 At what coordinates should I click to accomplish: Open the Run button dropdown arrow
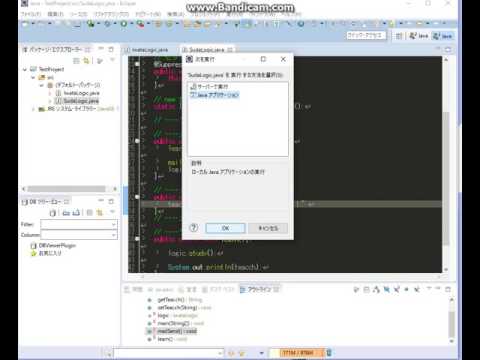[132, 24]
